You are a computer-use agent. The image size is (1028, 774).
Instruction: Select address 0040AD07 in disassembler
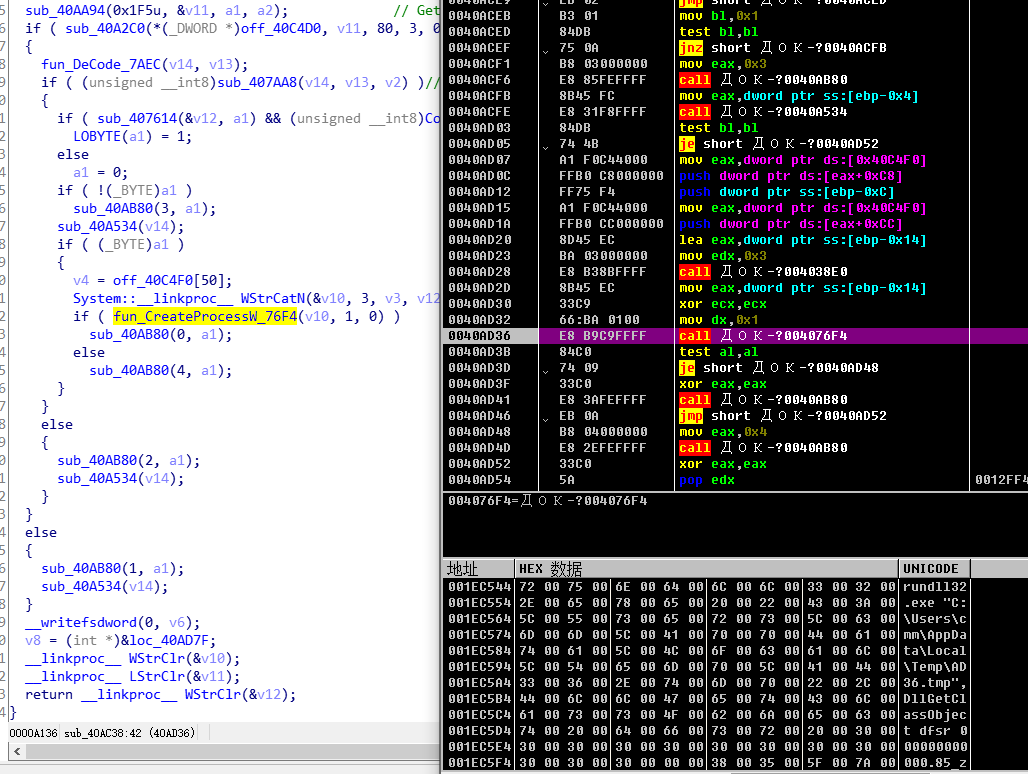[x=479, y=160]
